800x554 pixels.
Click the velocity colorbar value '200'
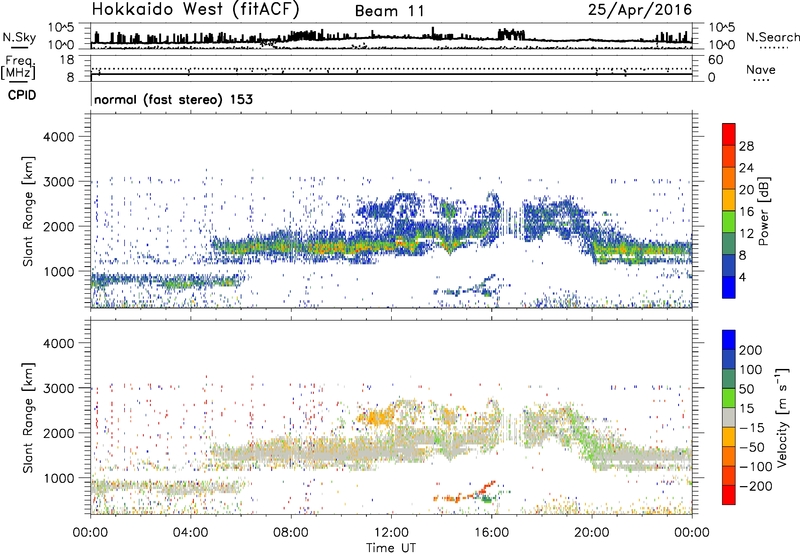751,350
